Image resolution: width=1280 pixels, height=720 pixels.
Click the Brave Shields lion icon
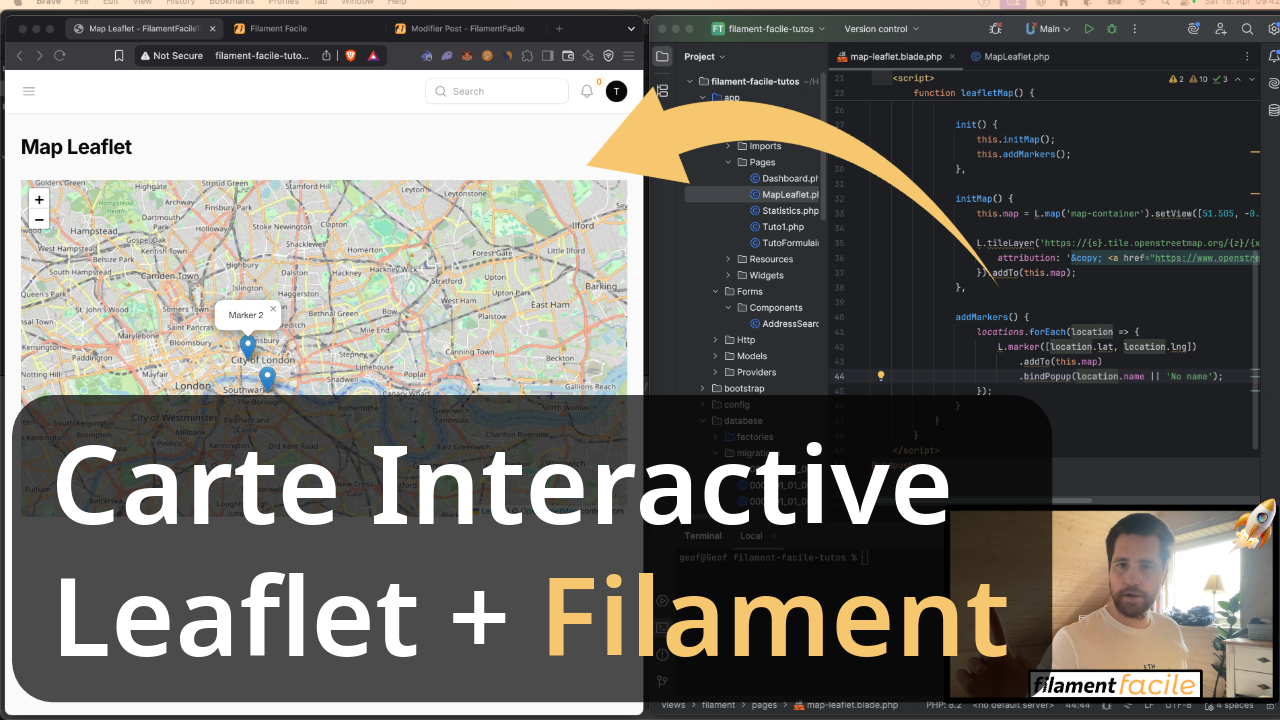point(350,56)
